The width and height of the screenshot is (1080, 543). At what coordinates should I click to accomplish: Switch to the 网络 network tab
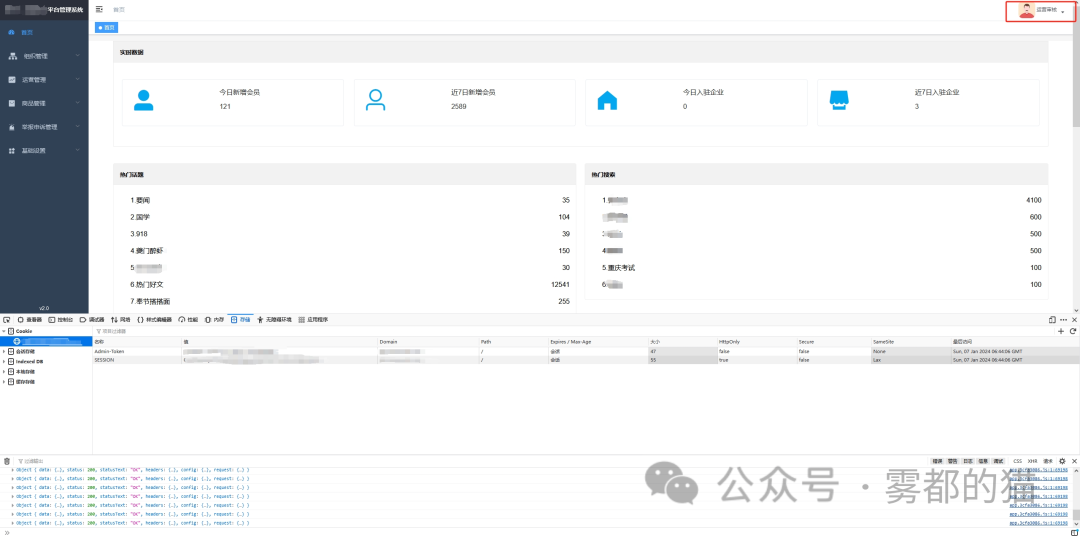pyautogui.click(x=121, y=320)
